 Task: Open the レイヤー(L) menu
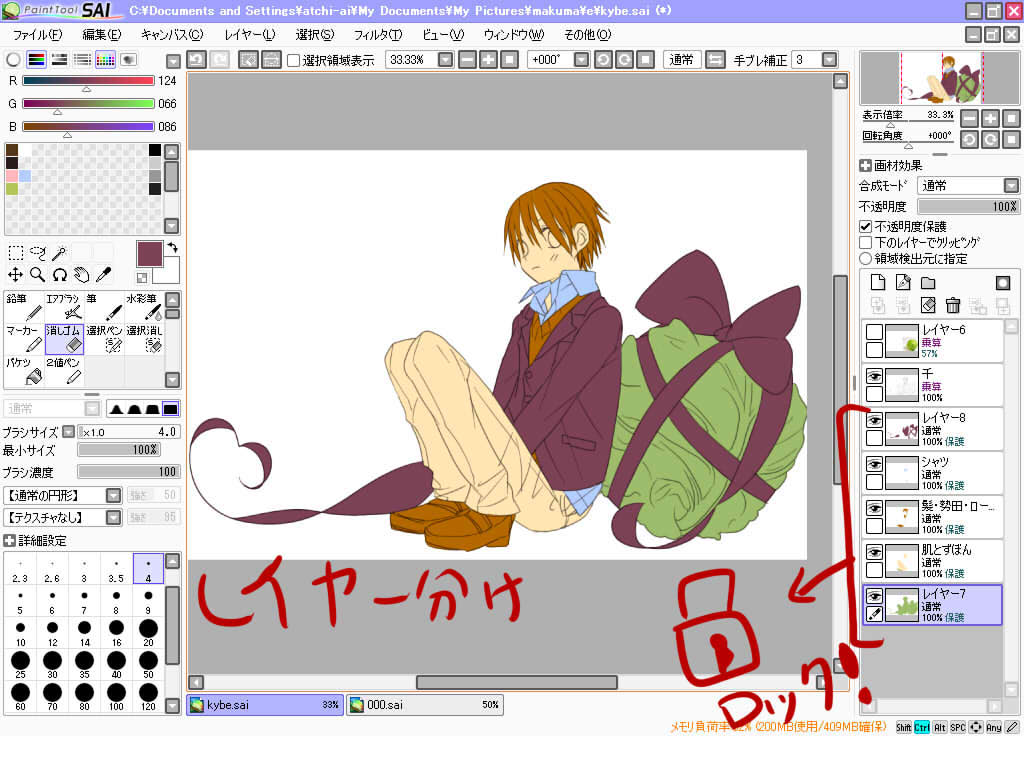point(249,35)
